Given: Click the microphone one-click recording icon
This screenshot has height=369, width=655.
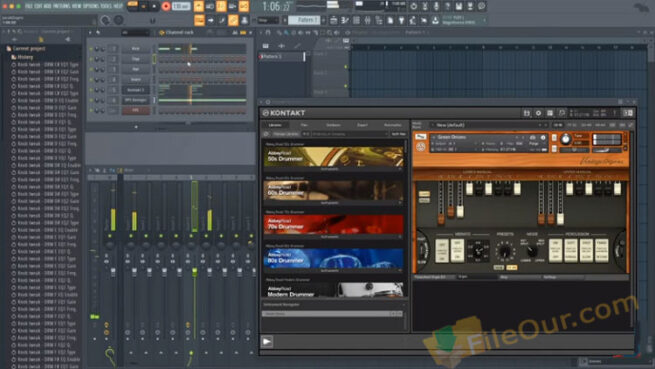Looking at the screenshot, I should coord(436,6).
